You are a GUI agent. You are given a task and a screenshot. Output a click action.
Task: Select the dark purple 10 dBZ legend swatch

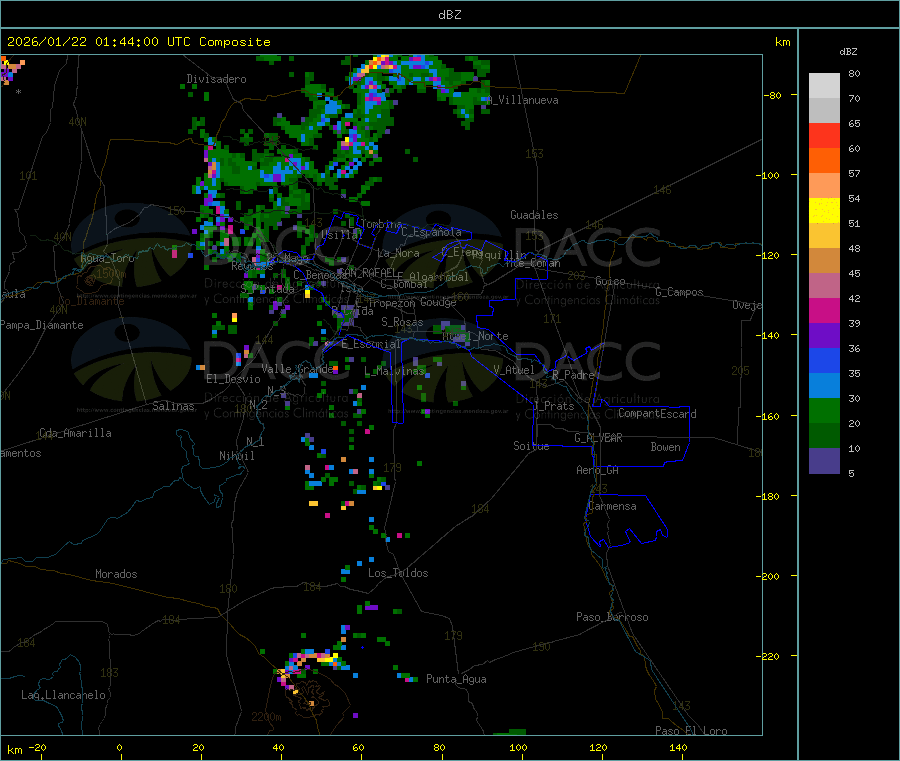click(x=824, y=460)
